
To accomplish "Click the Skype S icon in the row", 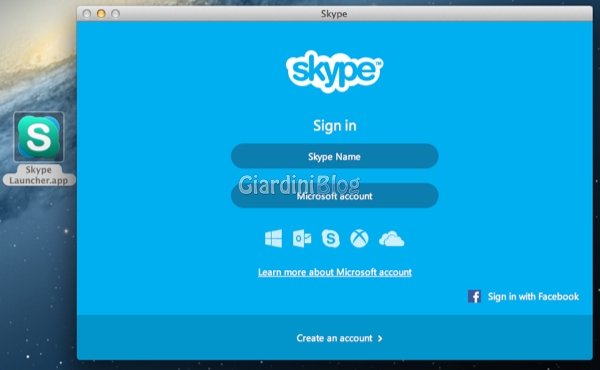I will pos(331,239).
